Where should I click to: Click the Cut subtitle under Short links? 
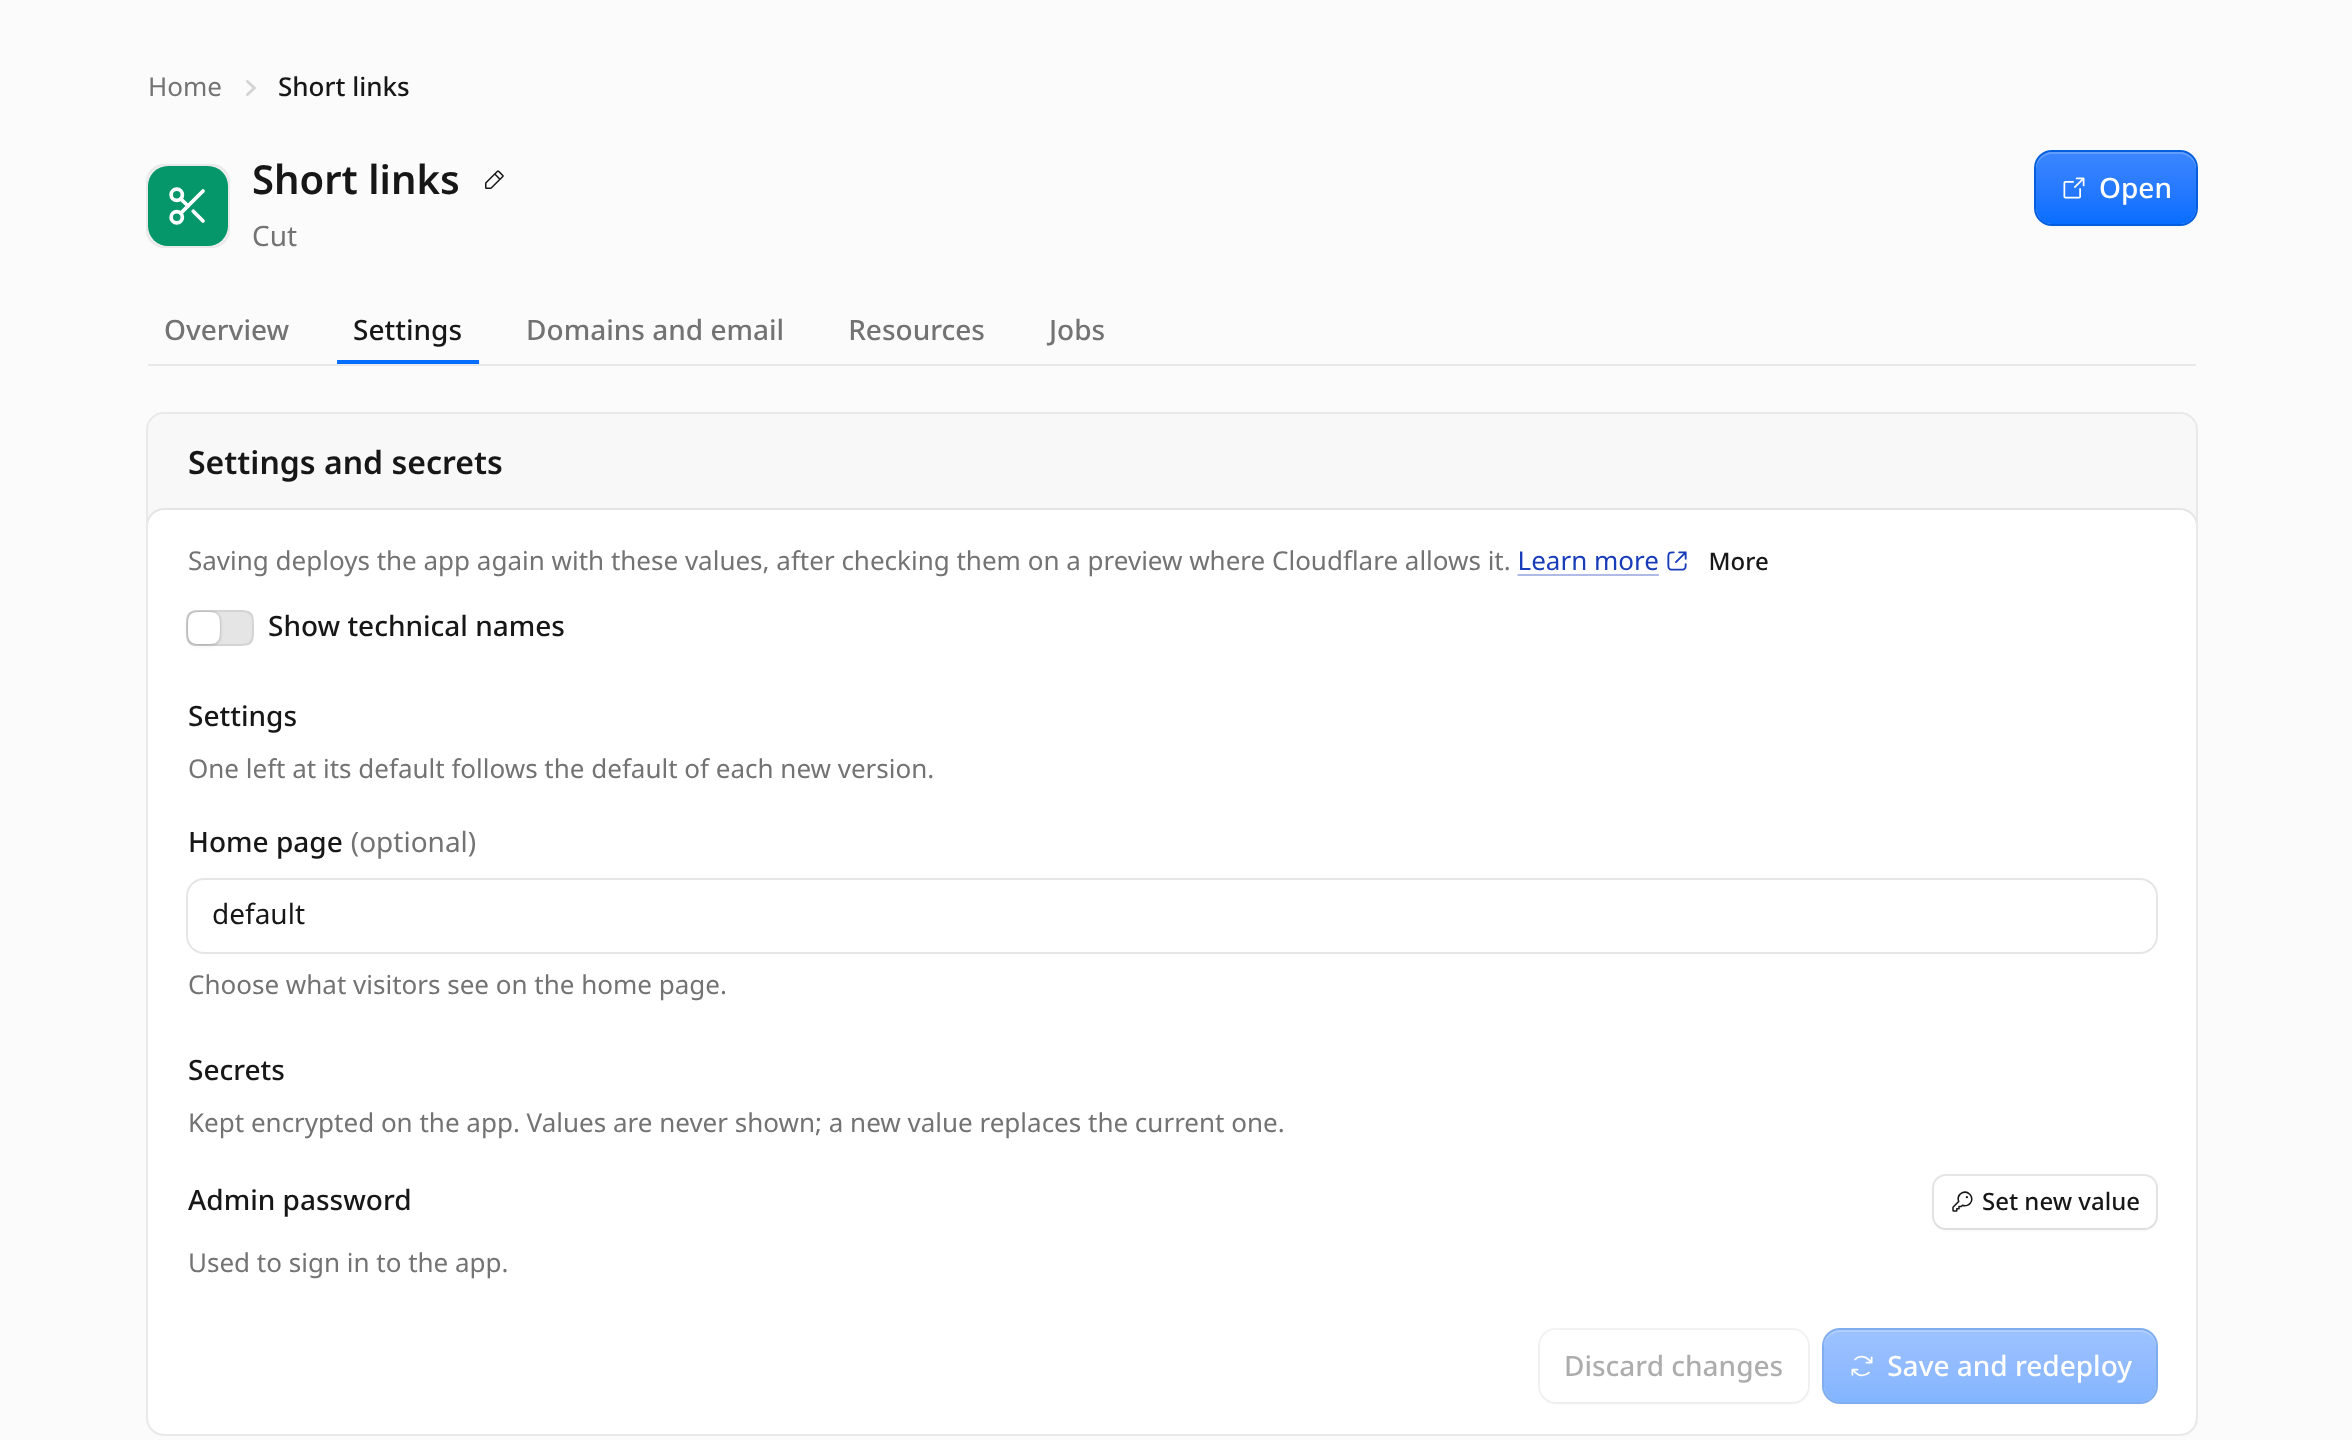[x=274, y=236]
